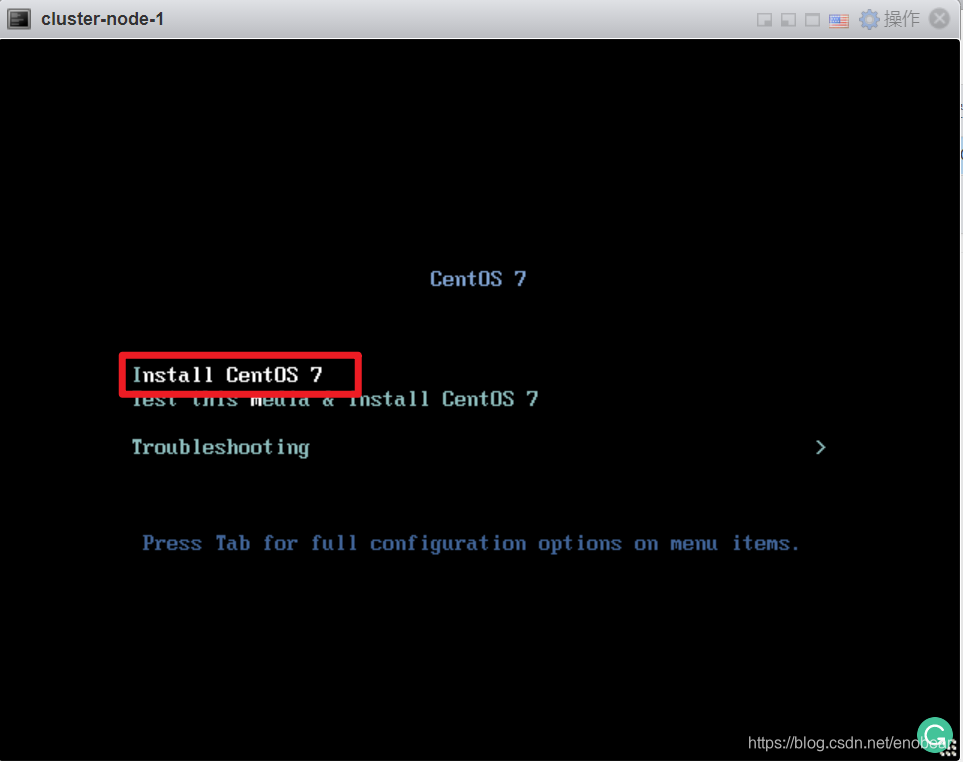
Task: Expand Troubleshooting submenu via the chevron arrow
Action: pos(821,448)
